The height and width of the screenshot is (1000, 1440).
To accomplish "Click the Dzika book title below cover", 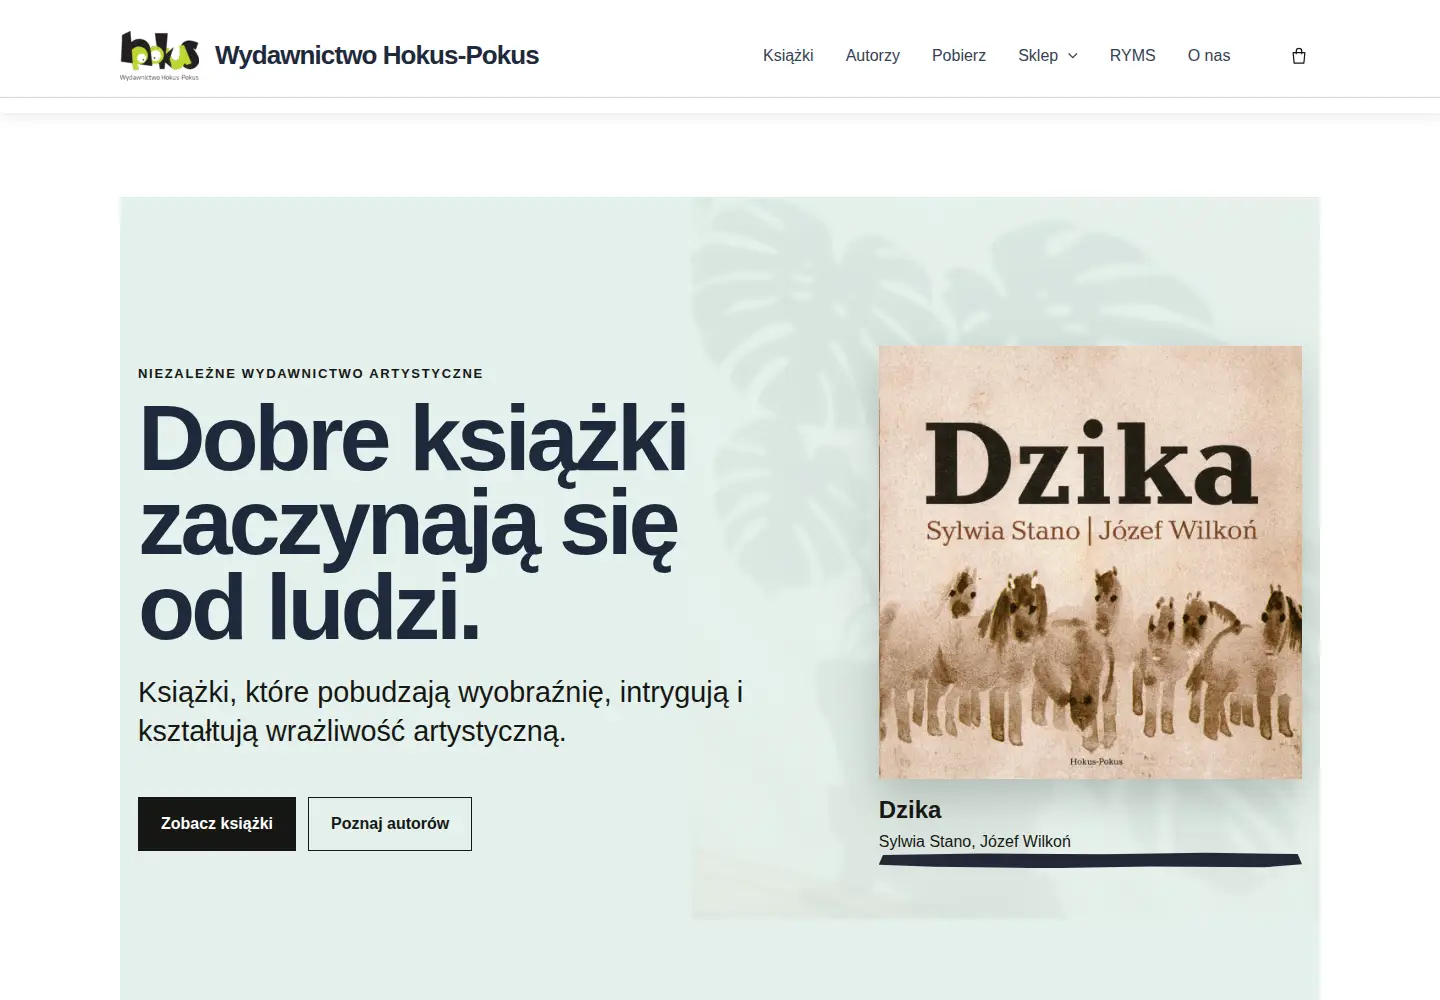I will (x=910, y=810).
